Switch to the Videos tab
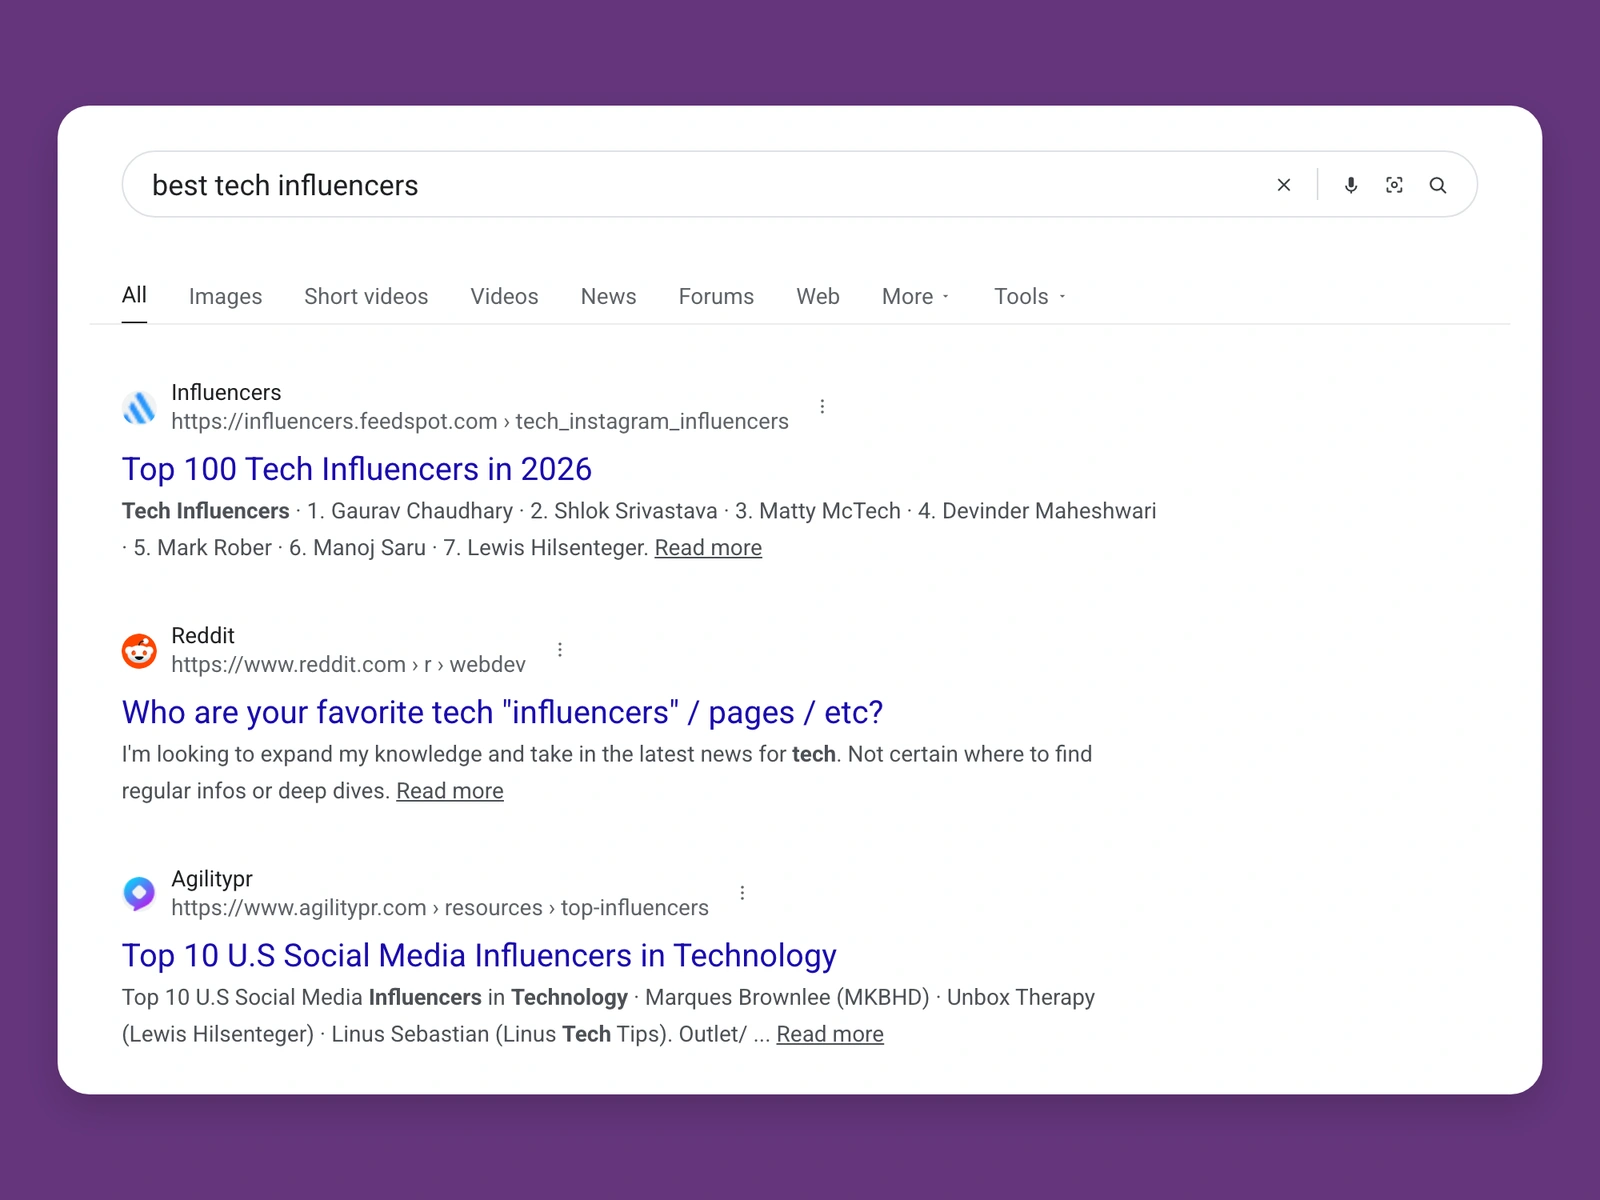 click(504, 297)
